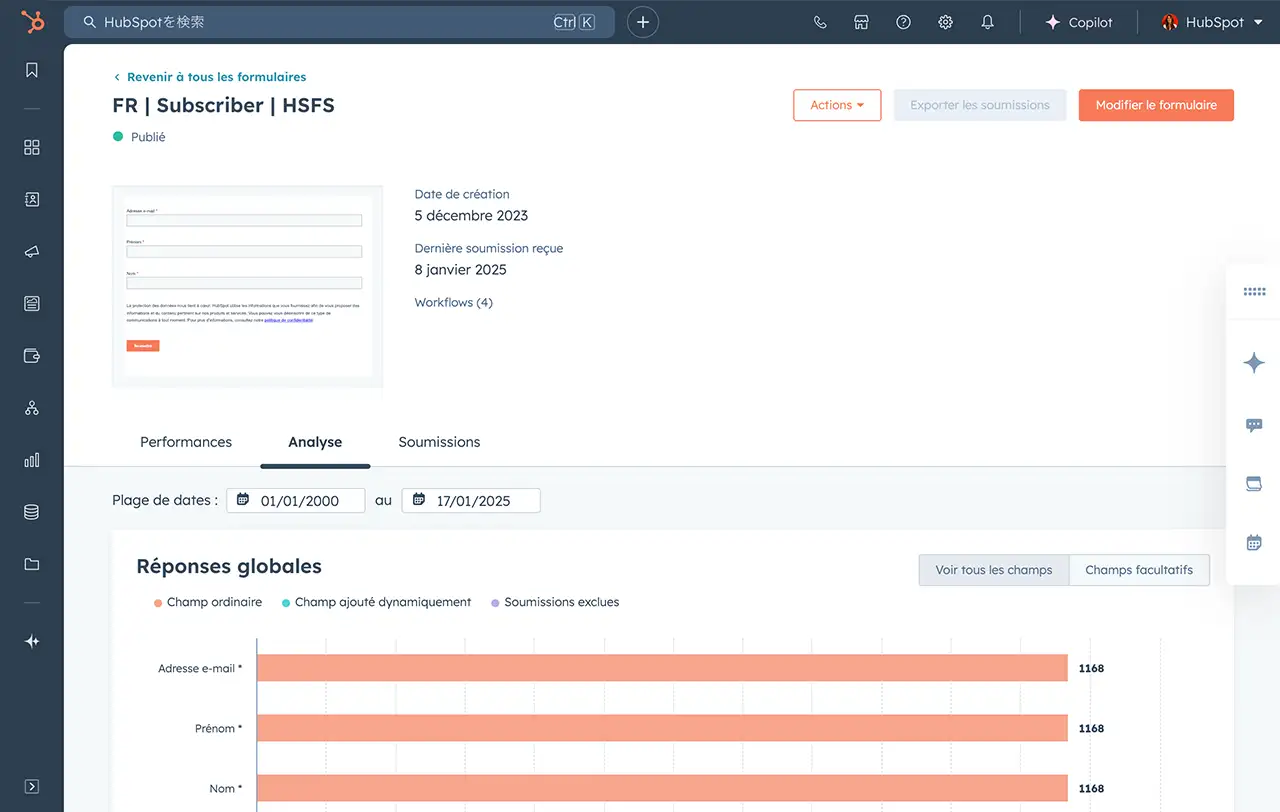
Task: Open the notifications bell
Action: point(987,22)
